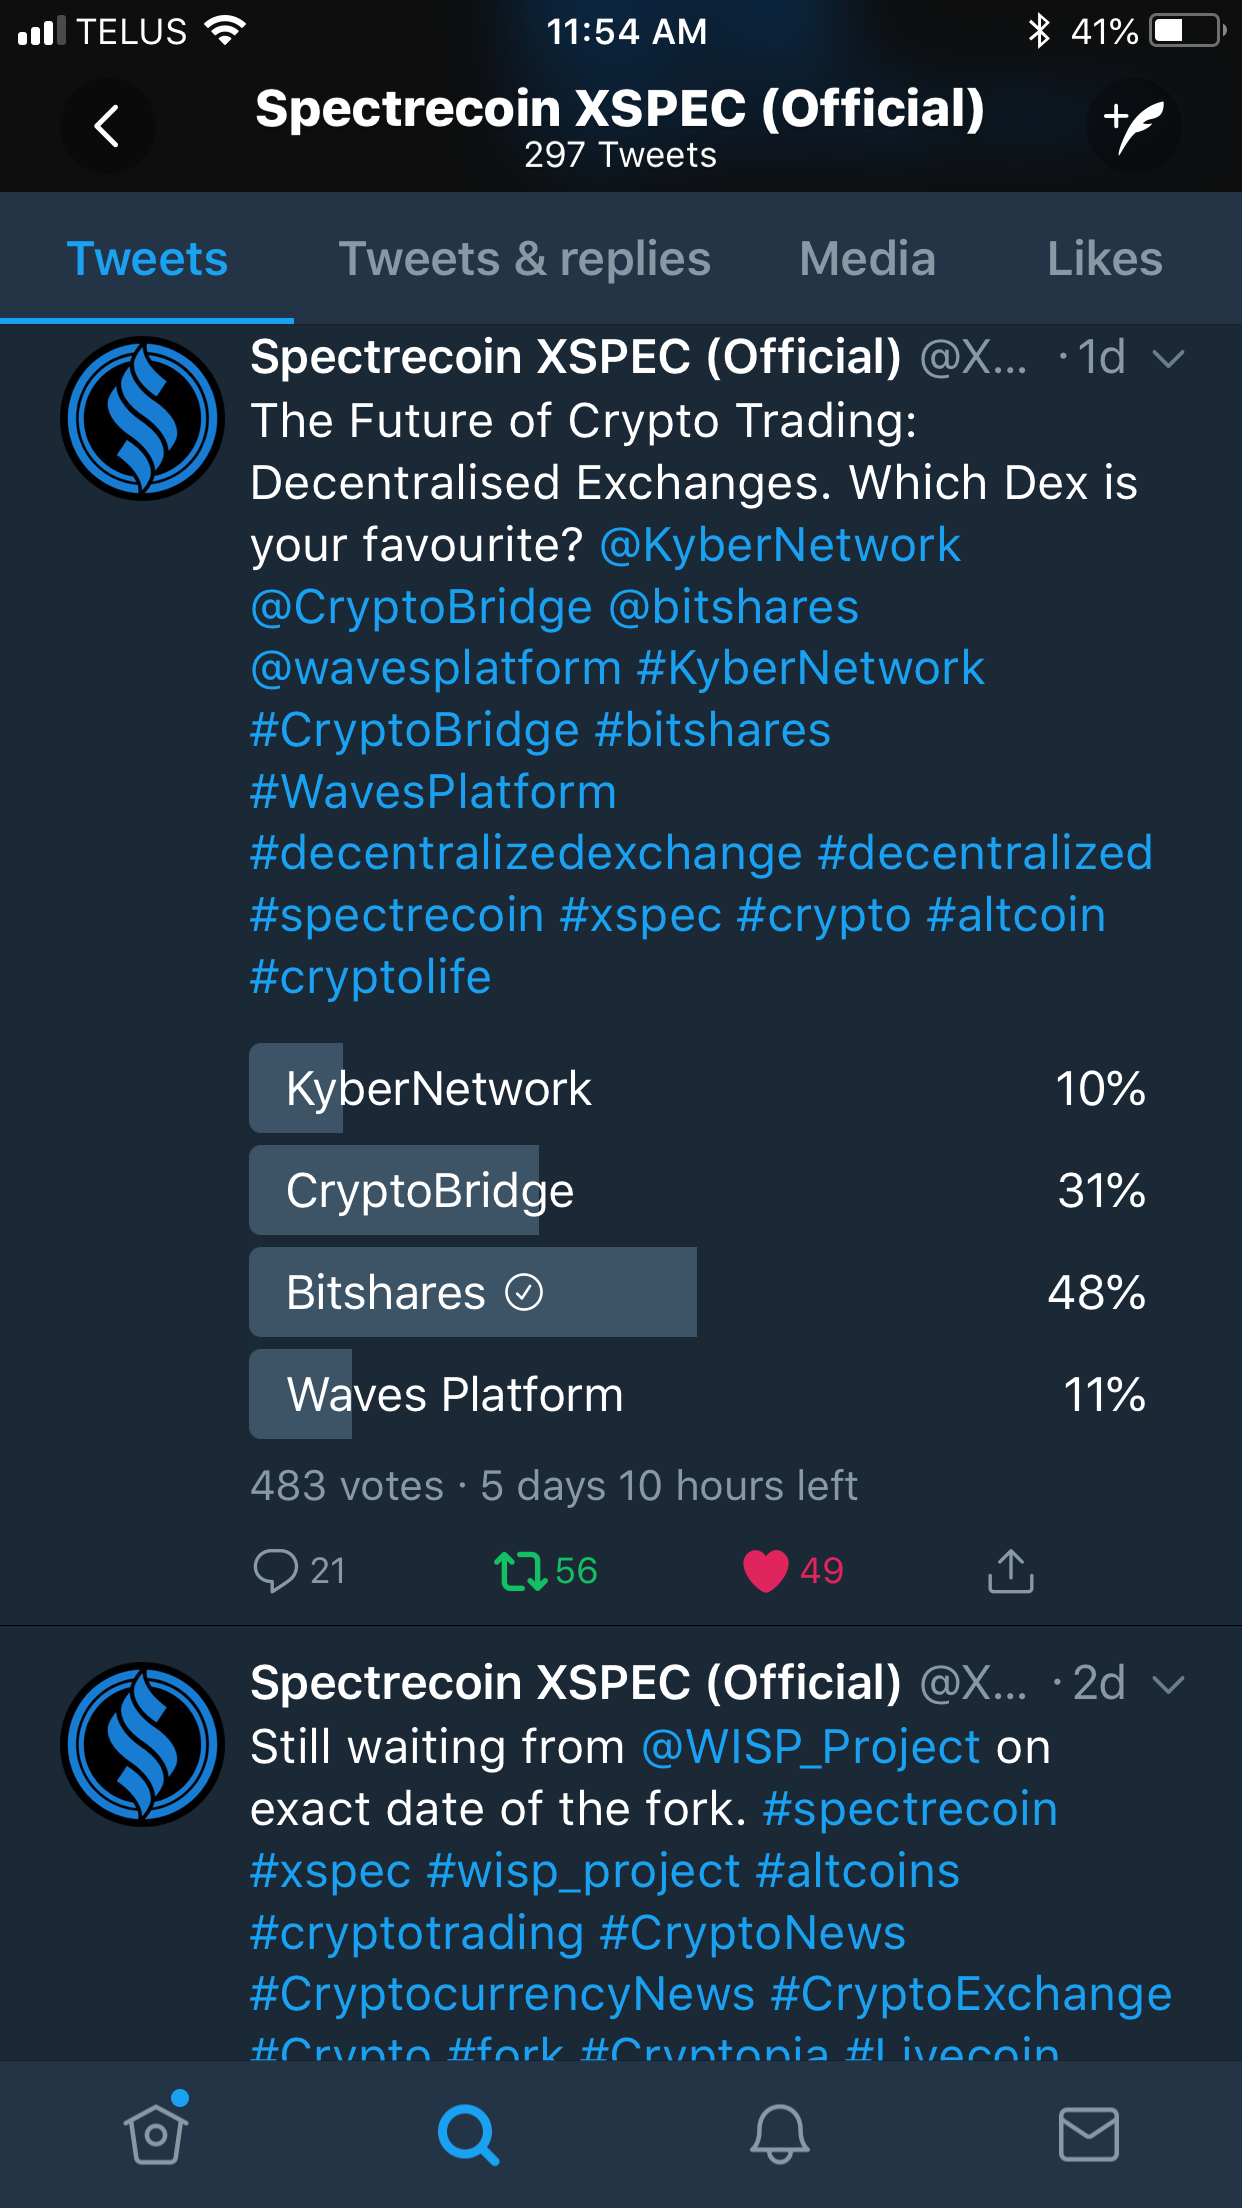Retweet the decentralised exchanges poll tweet
This screenshot has height=2208, width=1242.
click(x=545, y=1571)
